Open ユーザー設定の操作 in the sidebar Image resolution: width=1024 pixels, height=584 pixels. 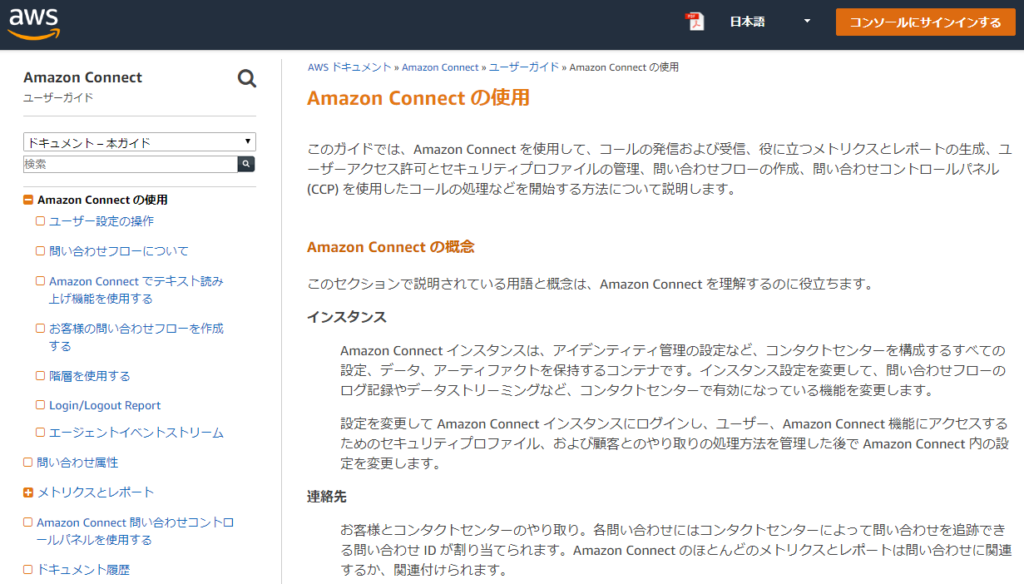(x=101, y=221)
